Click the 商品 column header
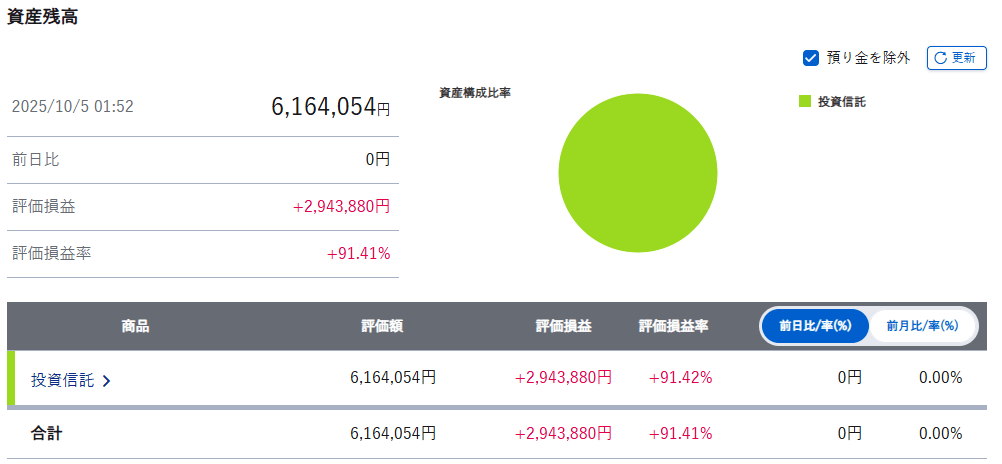Screen dimensions: 1002x464 pos(135,326)
